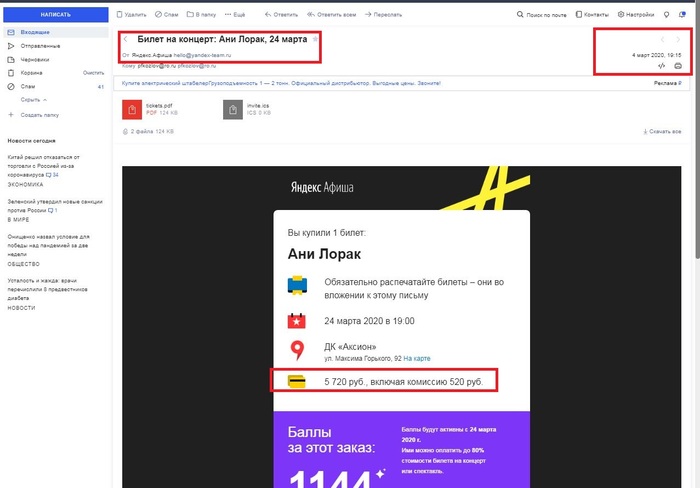700x488 pixels.
Task: Open На карте map link
Action: [x=417, y=359]
